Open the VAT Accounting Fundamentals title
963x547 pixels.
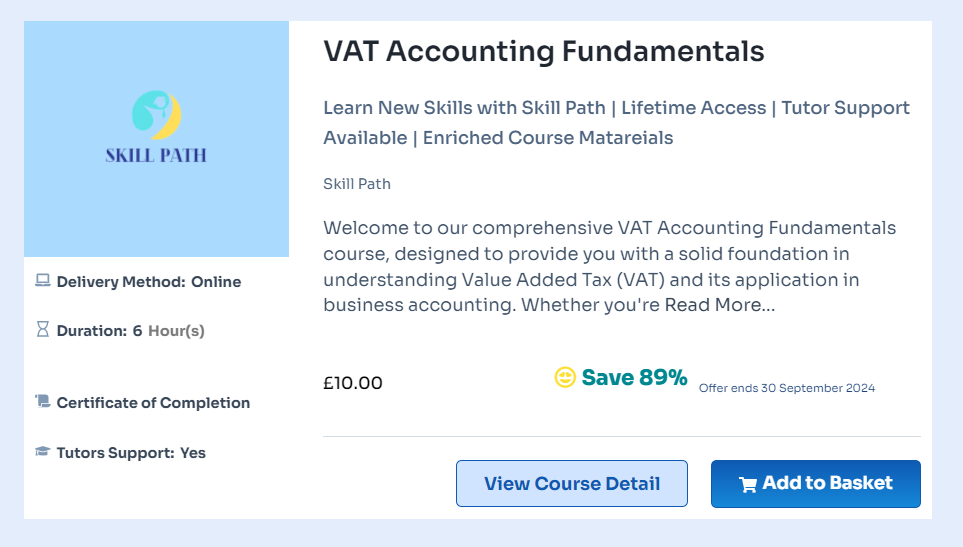pyautogui.click(x=543, y=52)
